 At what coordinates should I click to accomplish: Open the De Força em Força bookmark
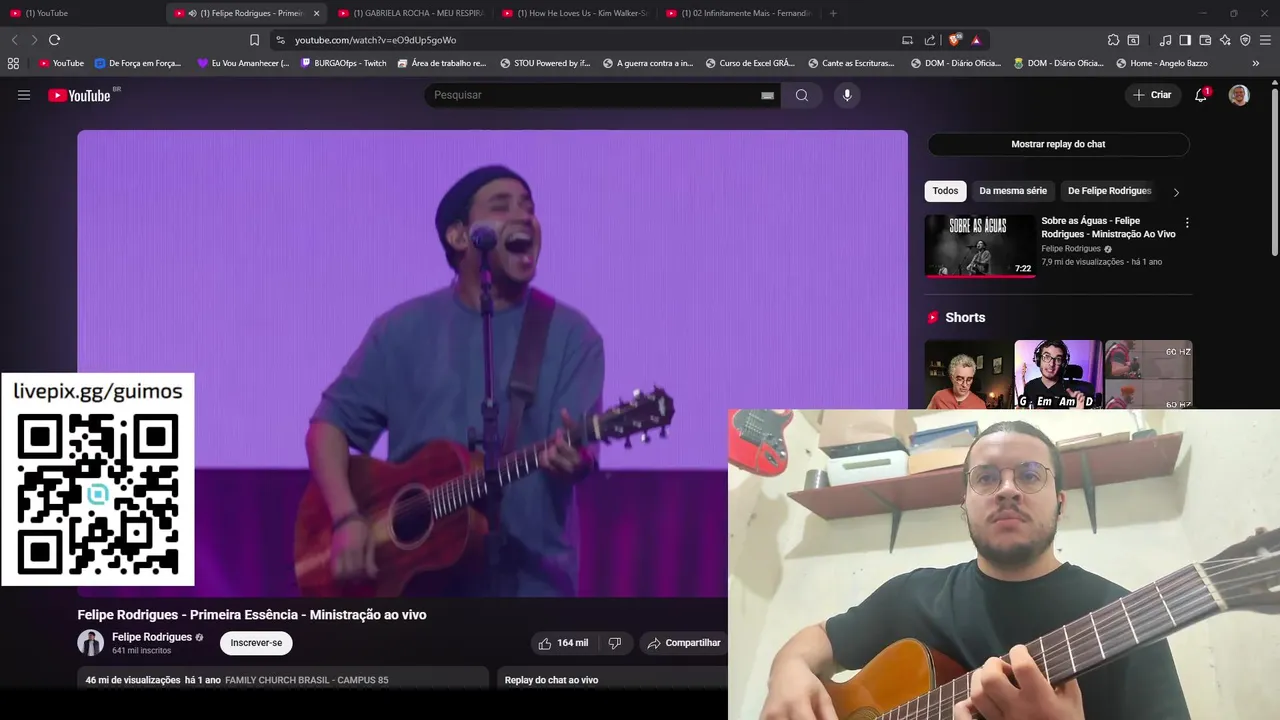coord(138,63)
